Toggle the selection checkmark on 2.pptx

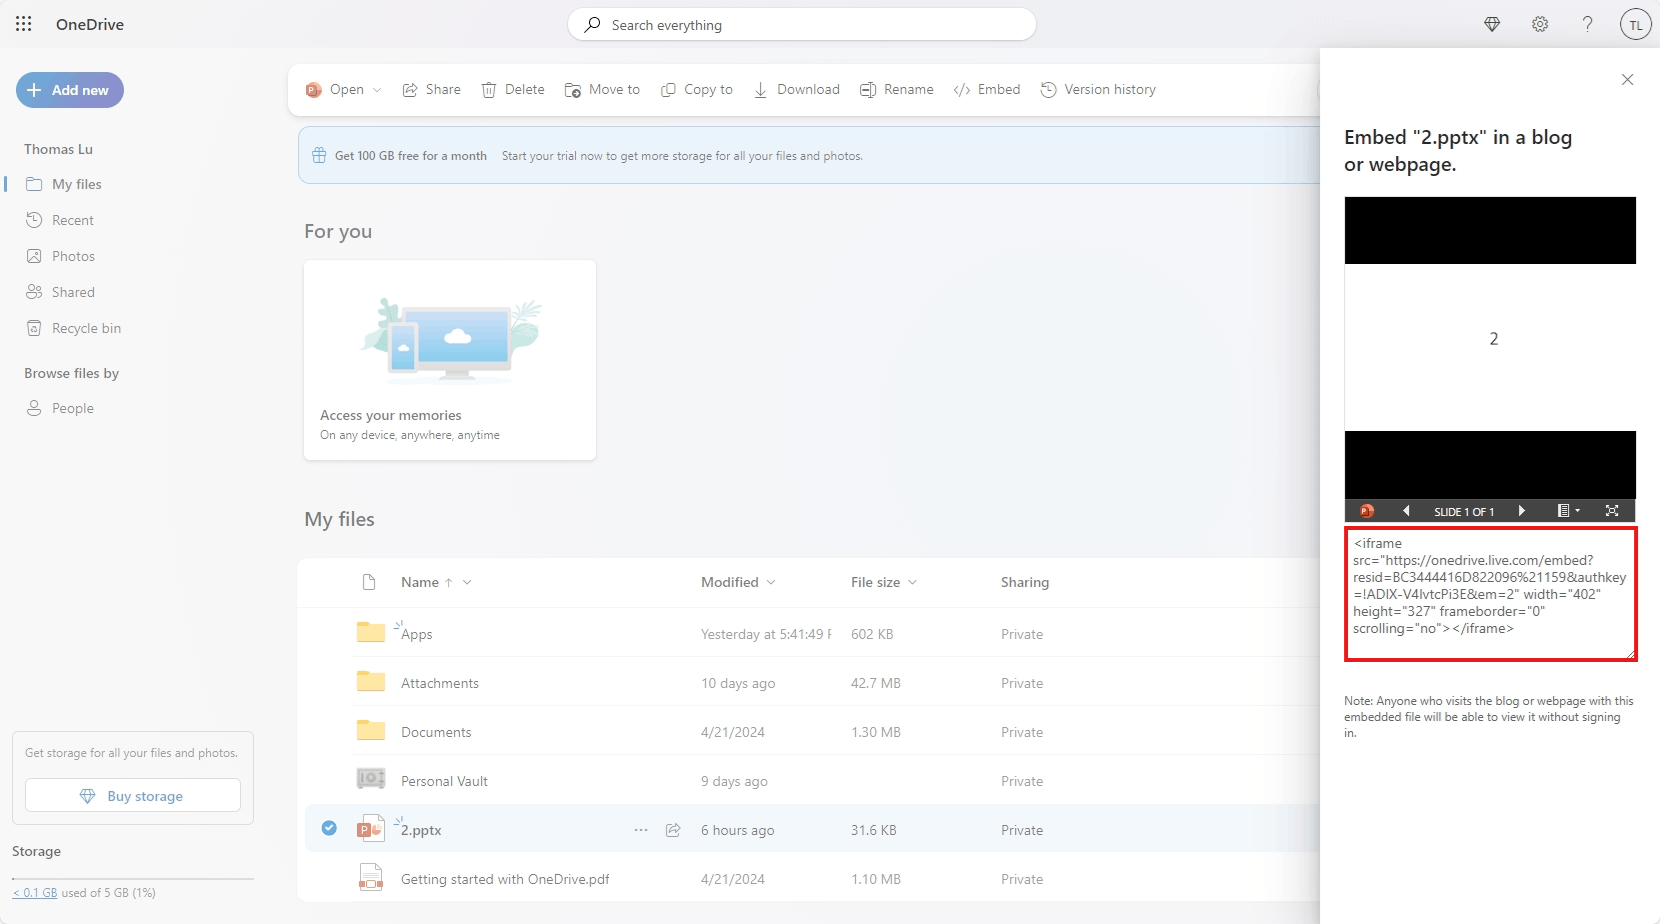[x=329, y=828]
